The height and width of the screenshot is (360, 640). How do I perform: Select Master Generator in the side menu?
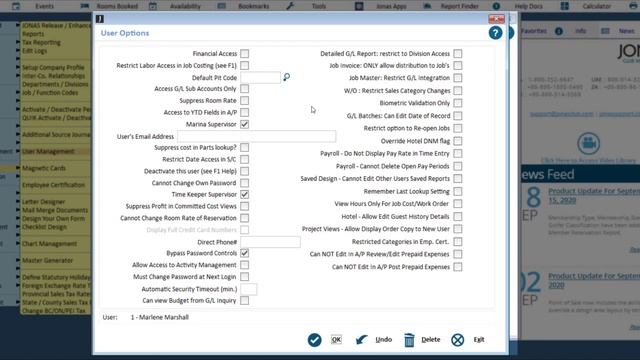(47, 260)
